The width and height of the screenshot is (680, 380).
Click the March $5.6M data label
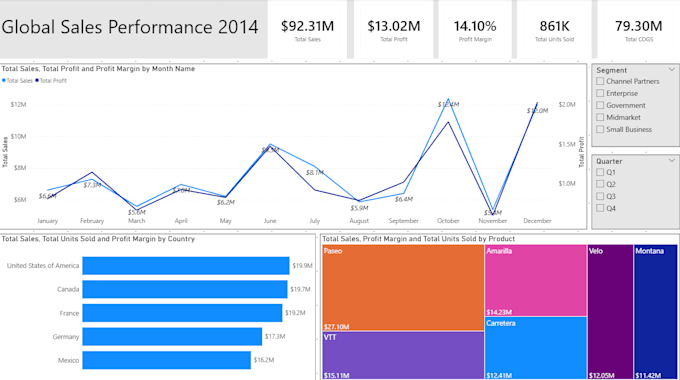coord(137,213)
